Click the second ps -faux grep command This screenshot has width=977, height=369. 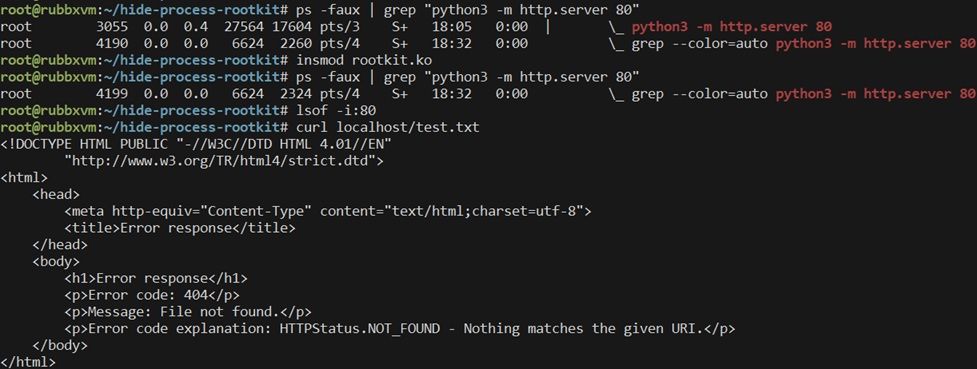coord(468,77)
